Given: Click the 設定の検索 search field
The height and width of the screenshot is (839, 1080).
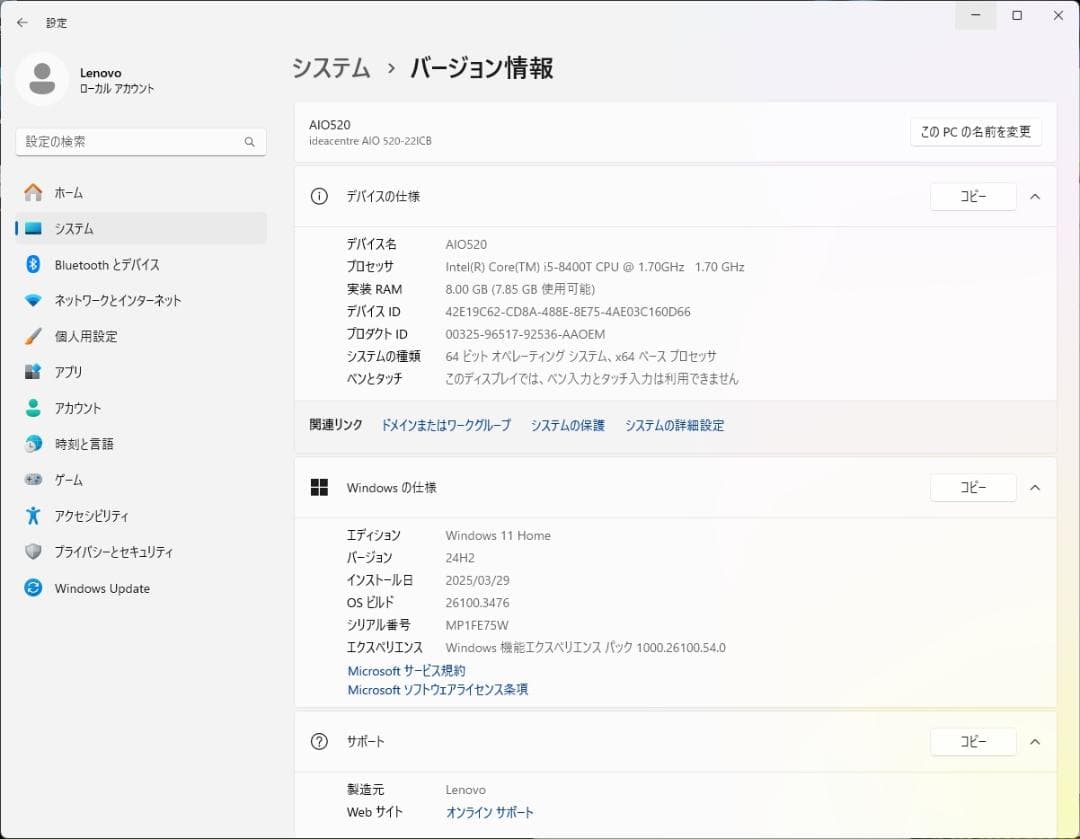Looking at the screenshot, I should tap(140, 142).
